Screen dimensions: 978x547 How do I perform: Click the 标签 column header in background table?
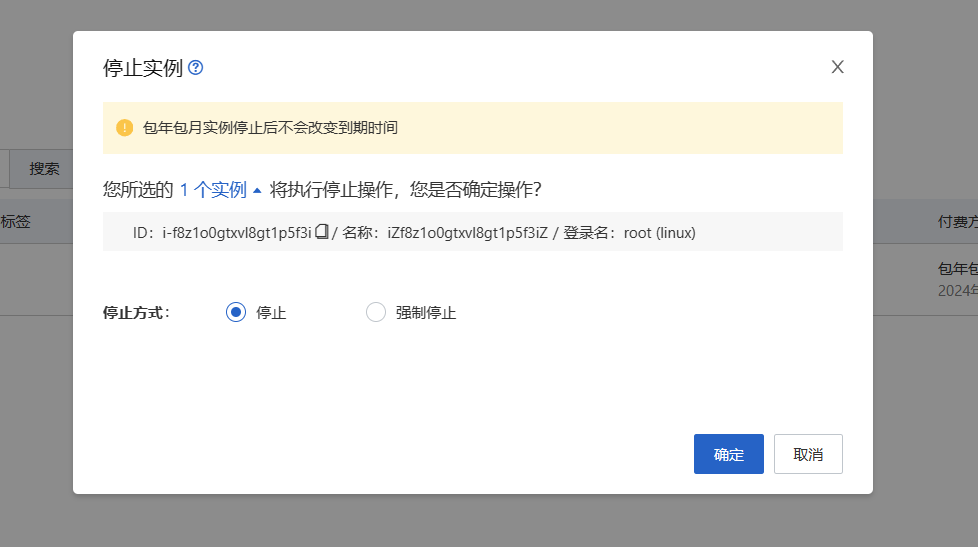click(x=16, y=221)
